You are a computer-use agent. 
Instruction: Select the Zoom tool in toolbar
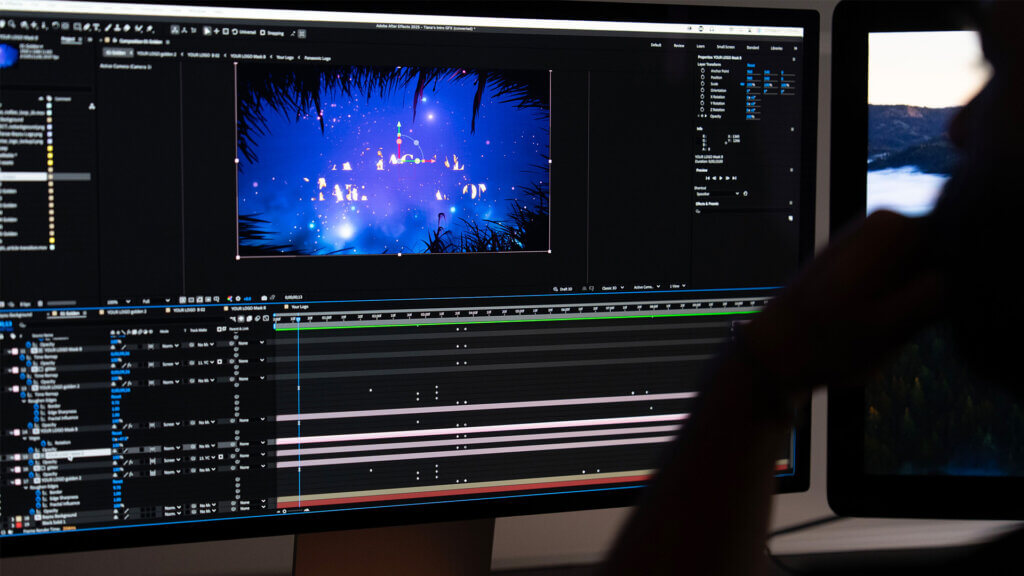point(12,24)
